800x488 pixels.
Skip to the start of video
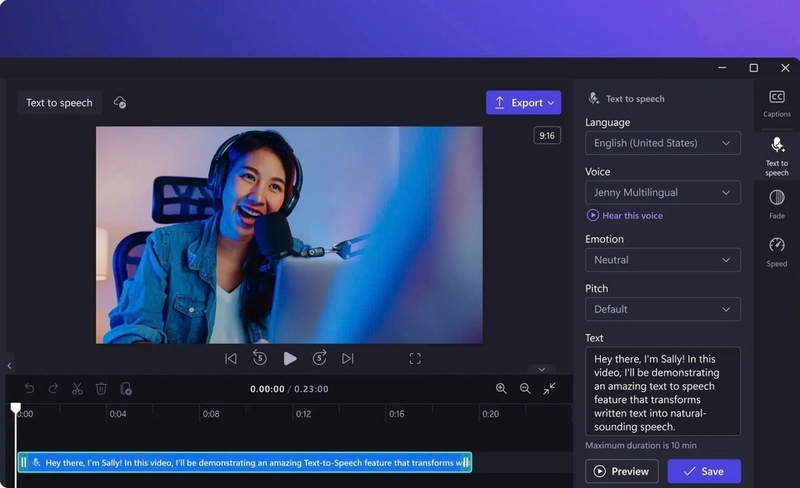tap(231, 359)
